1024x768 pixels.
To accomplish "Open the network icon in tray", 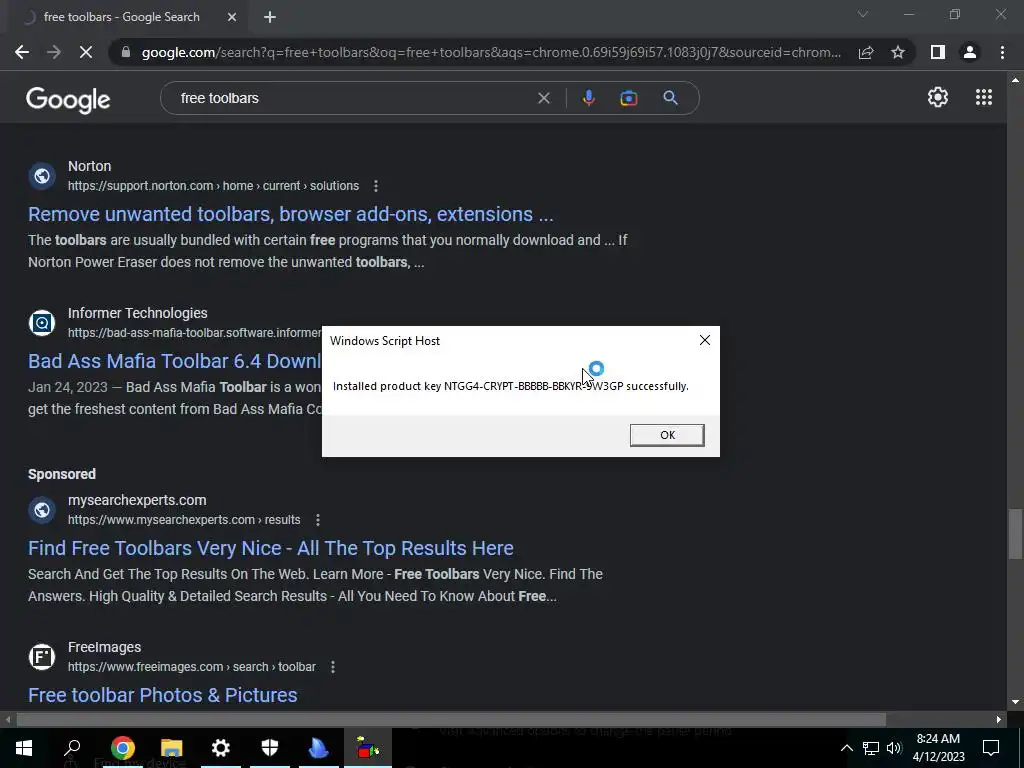I will pos(871,748).
